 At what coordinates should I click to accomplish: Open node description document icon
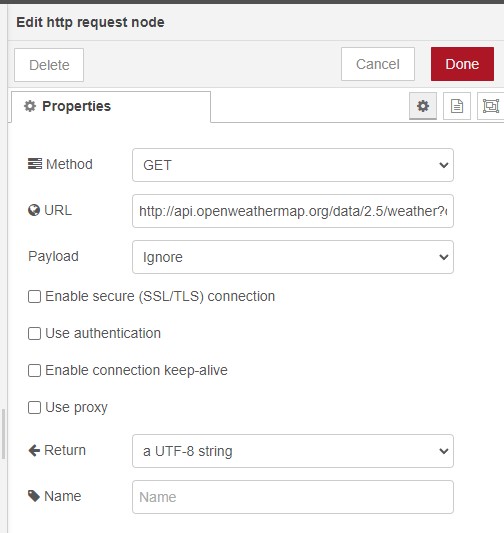(457, 106)
